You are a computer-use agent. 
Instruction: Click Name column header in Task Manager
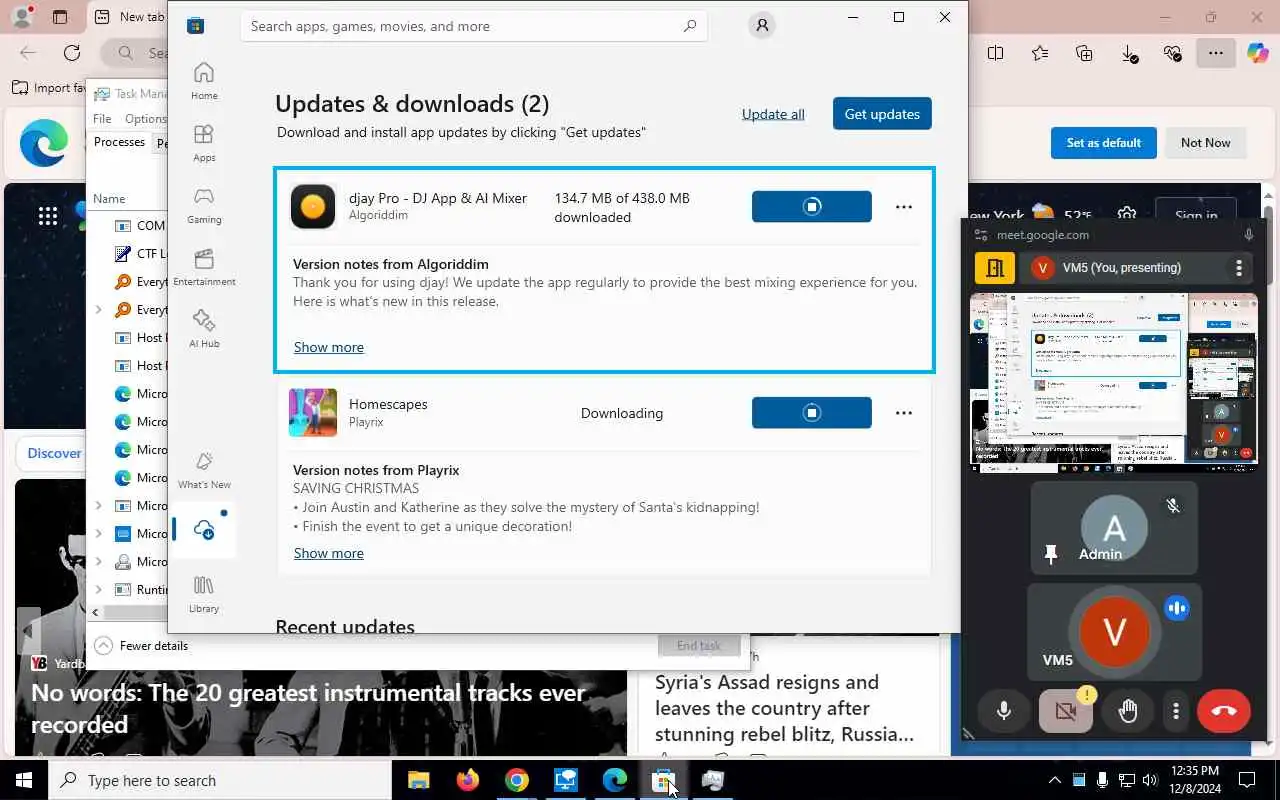109,198
